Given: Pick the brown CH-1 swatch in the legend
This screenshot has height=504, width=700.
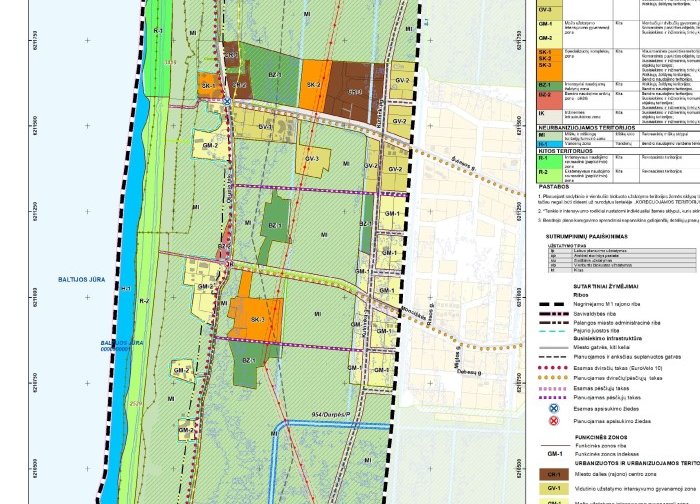Looking at the screenshot, I should 554,474.
